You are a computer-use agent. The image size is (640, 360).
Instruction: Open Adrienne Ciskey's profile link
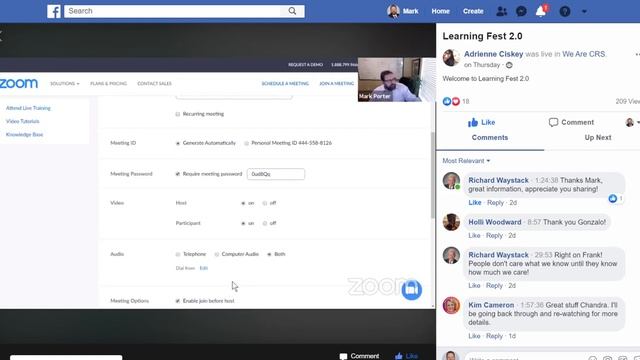pyautogui.click(x=493, y=54)
